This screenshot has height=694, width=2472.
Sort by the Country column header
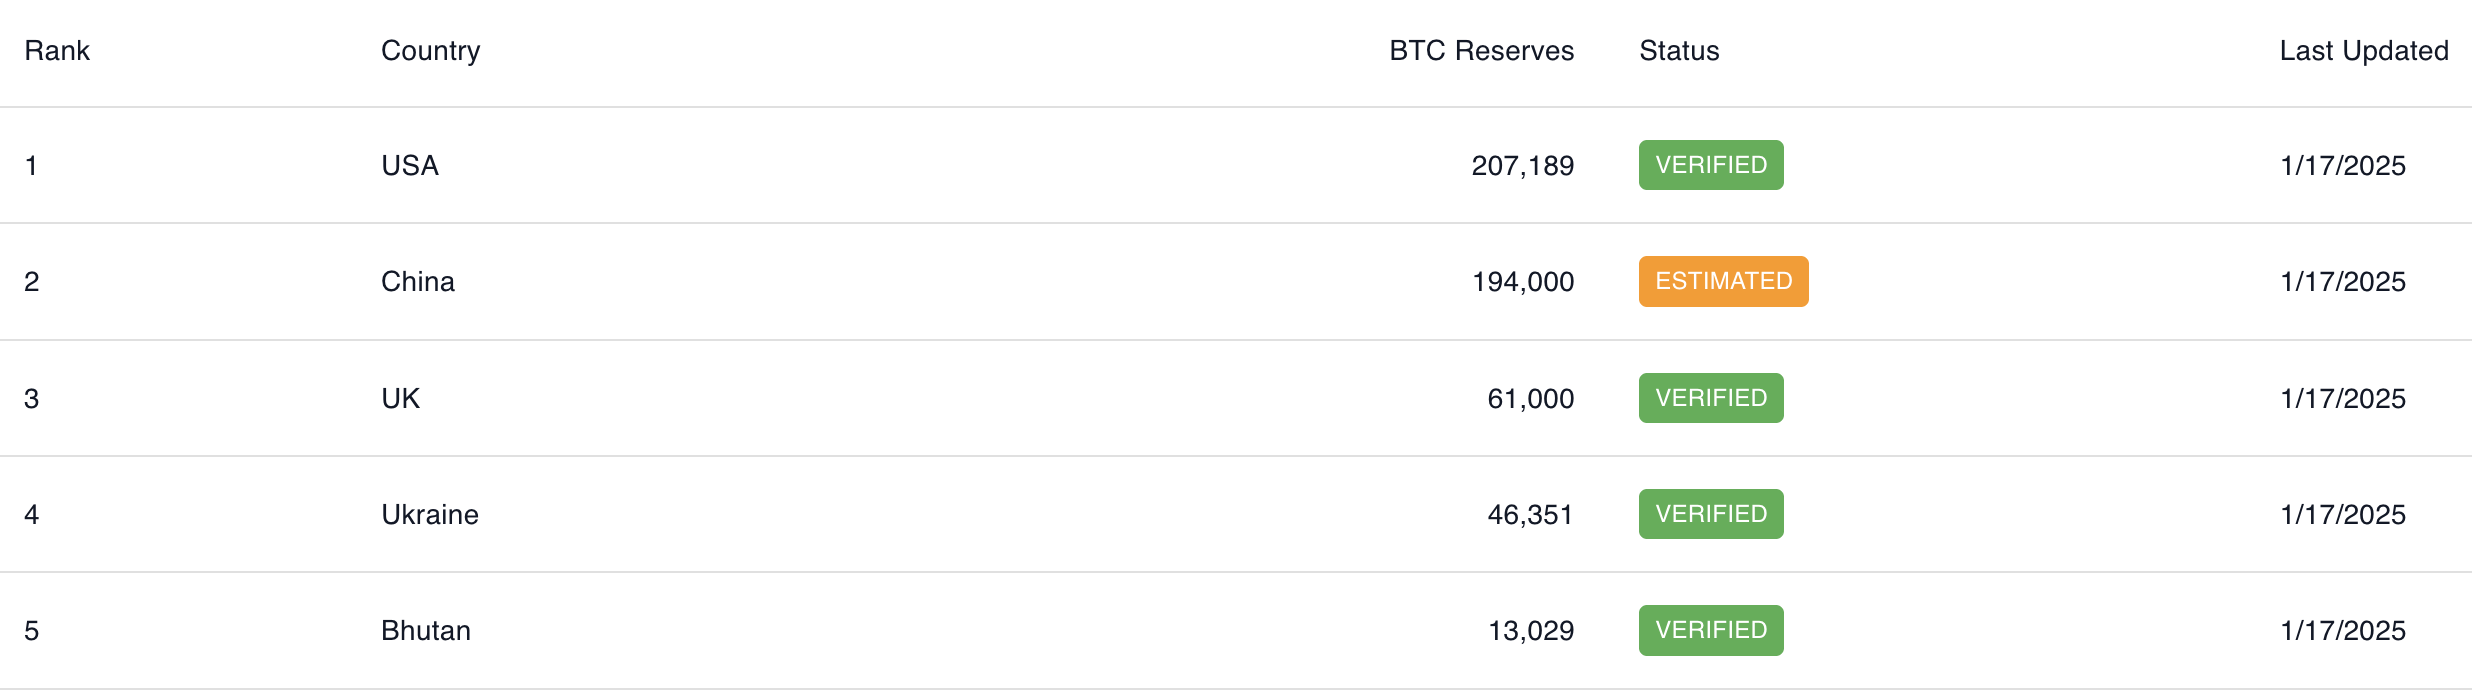pyautogui.click(x=431, y=51)
